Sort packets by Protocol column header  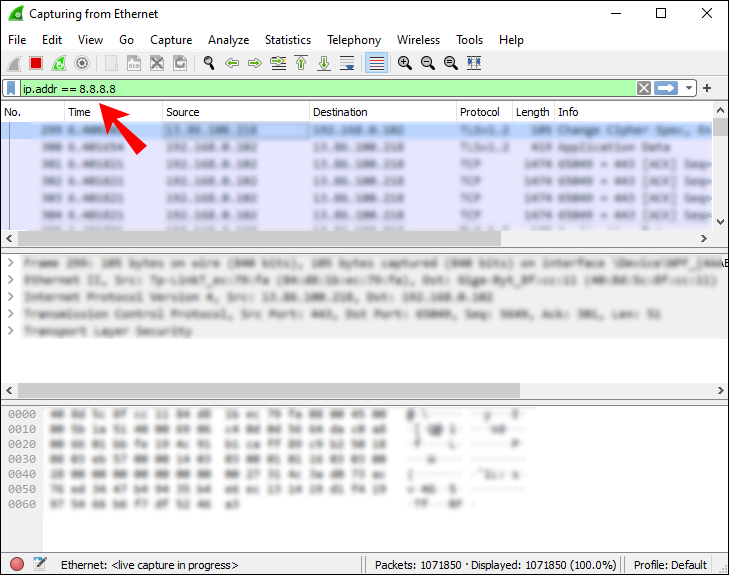484,112
